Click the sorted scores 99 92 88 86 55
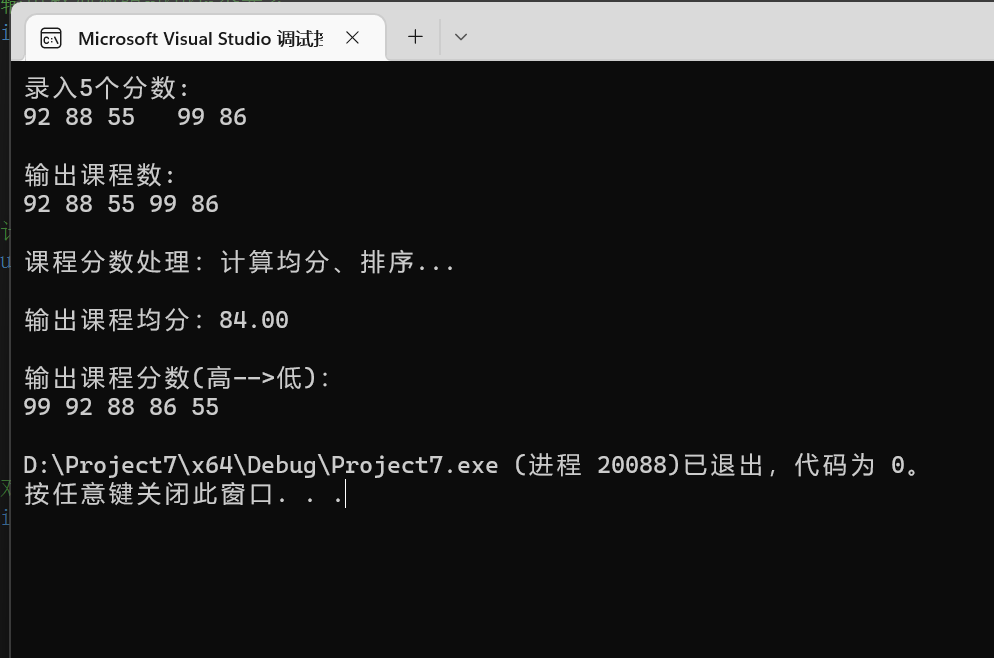 point(120,407)
